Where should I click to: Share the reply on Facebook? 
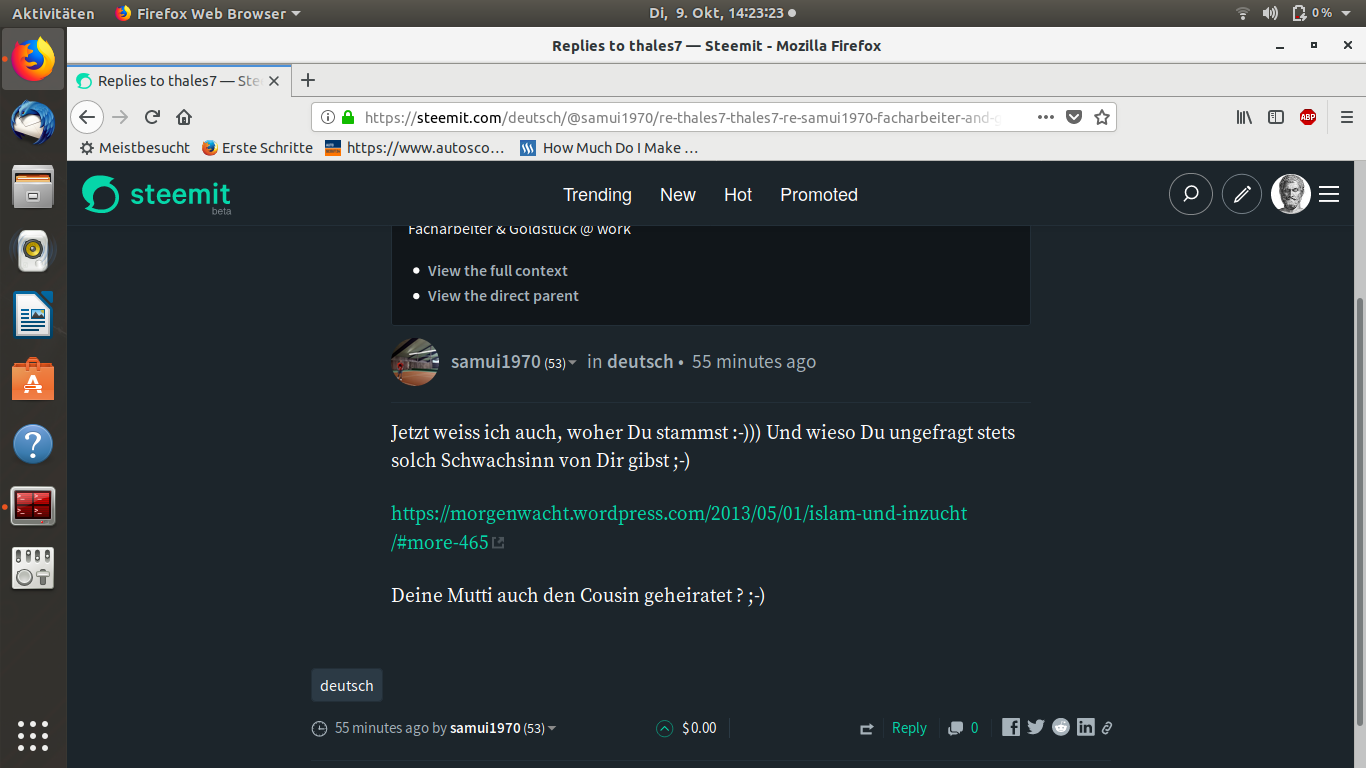pos(1011,727)
